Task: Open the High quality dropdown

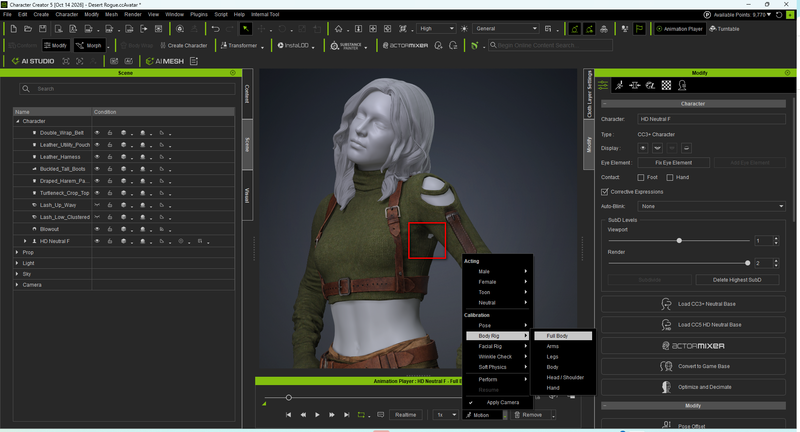Action: tap(436, 29)
